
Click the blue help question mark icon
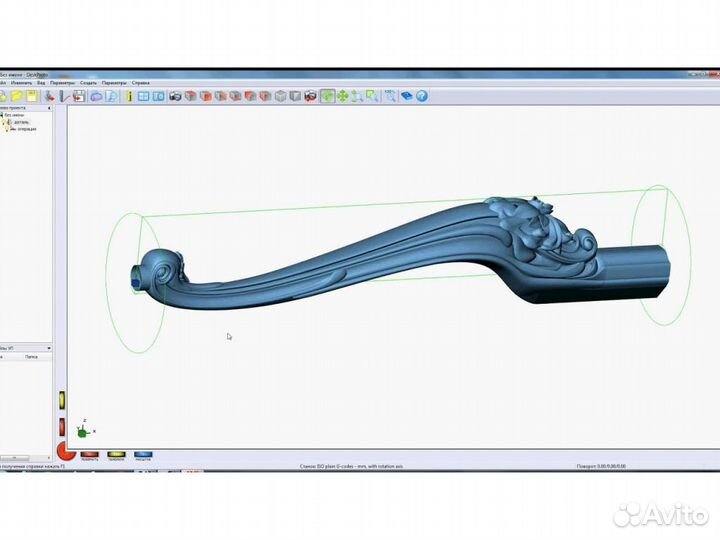click(422, 96)
